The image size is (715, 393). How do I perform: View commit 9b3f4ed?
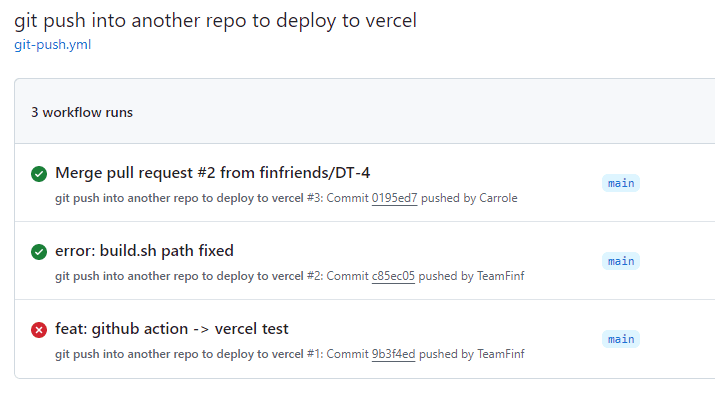pyautogui.click(x=394, y=354)
